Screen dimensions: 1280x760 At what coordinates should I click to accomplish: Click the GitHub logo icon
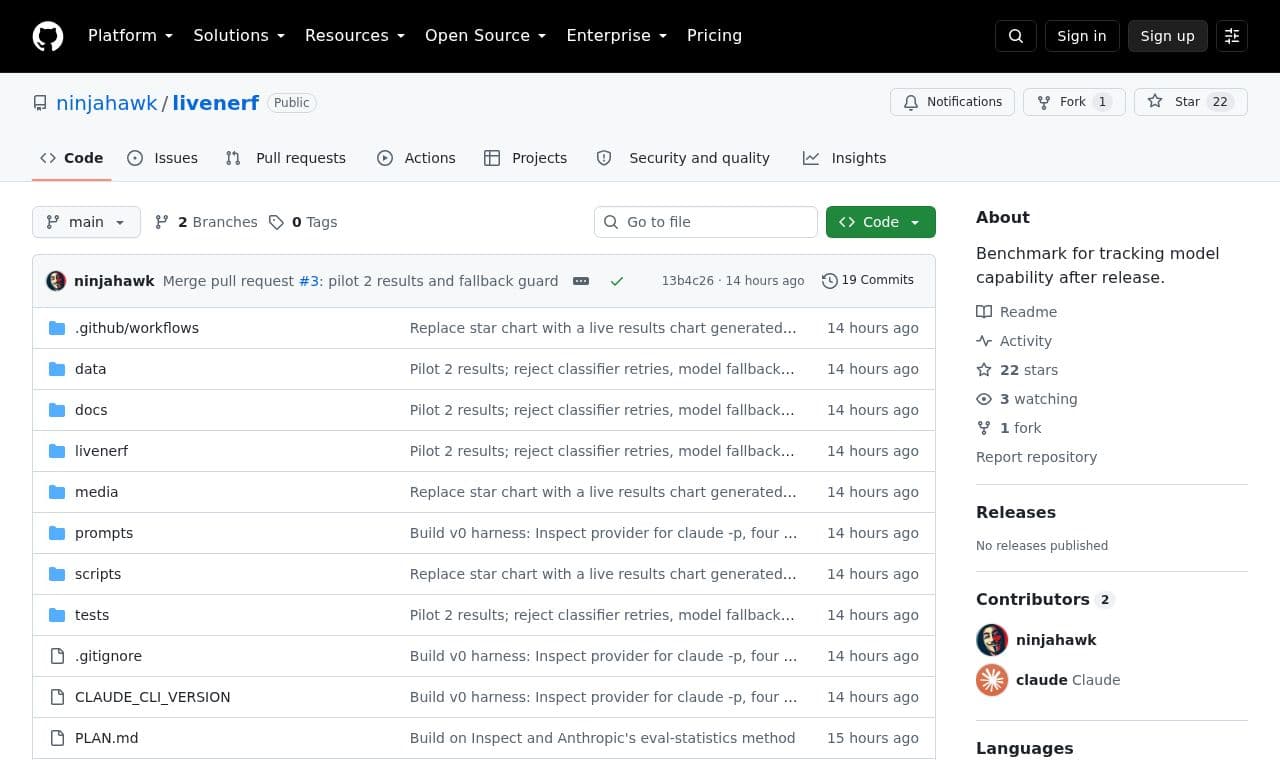point(48,36)
